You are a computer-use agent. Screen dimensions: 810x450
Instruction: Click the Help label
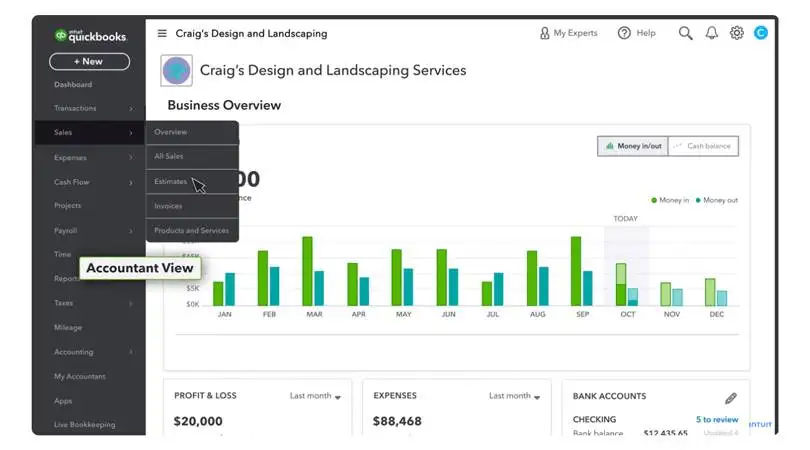click(x=646, y=33)
